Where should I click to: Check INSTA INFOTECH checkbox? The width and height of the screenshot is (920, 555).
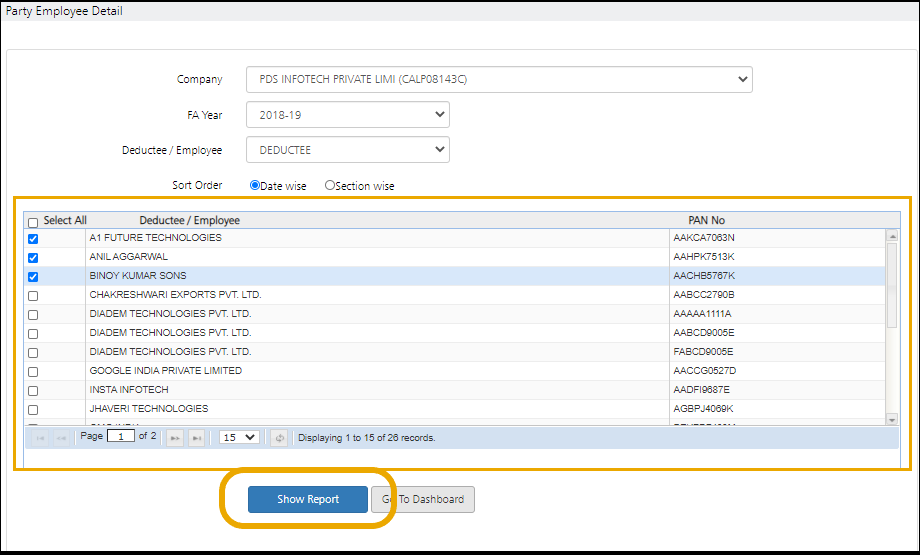pos(33,391)
